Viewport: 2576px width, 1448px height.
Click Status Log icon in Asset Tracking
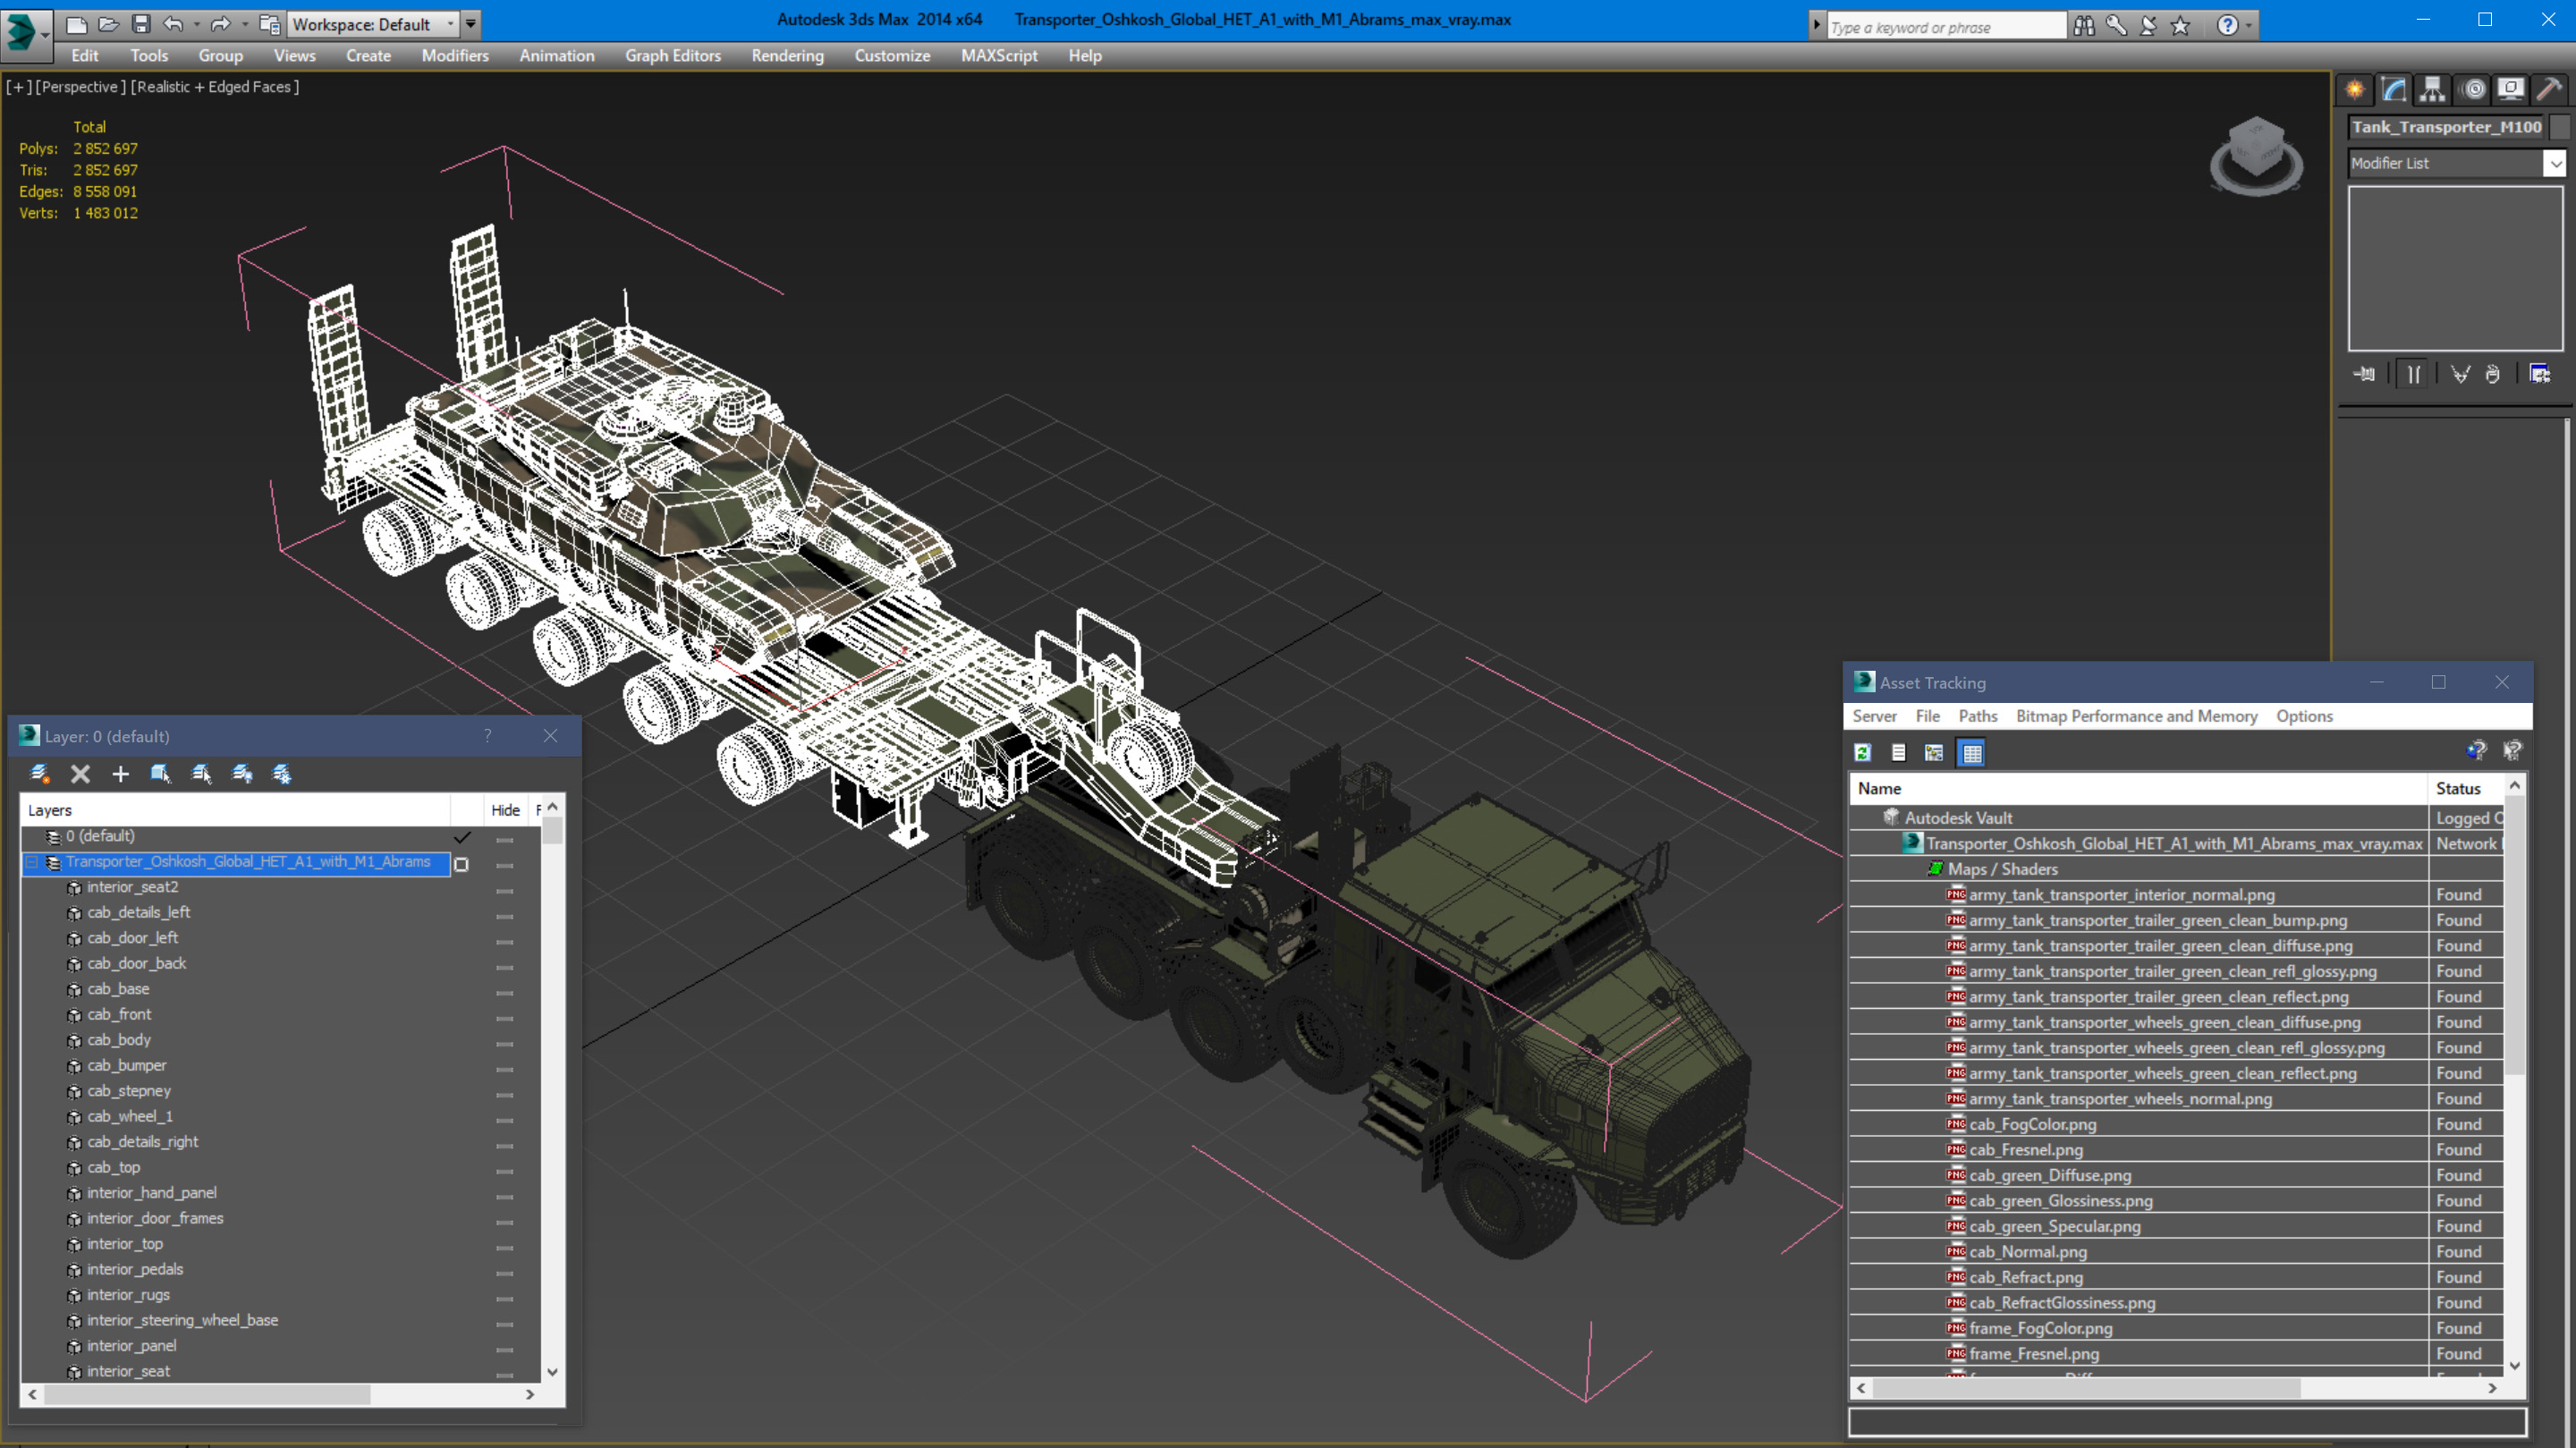click(x=1898, y=753)
